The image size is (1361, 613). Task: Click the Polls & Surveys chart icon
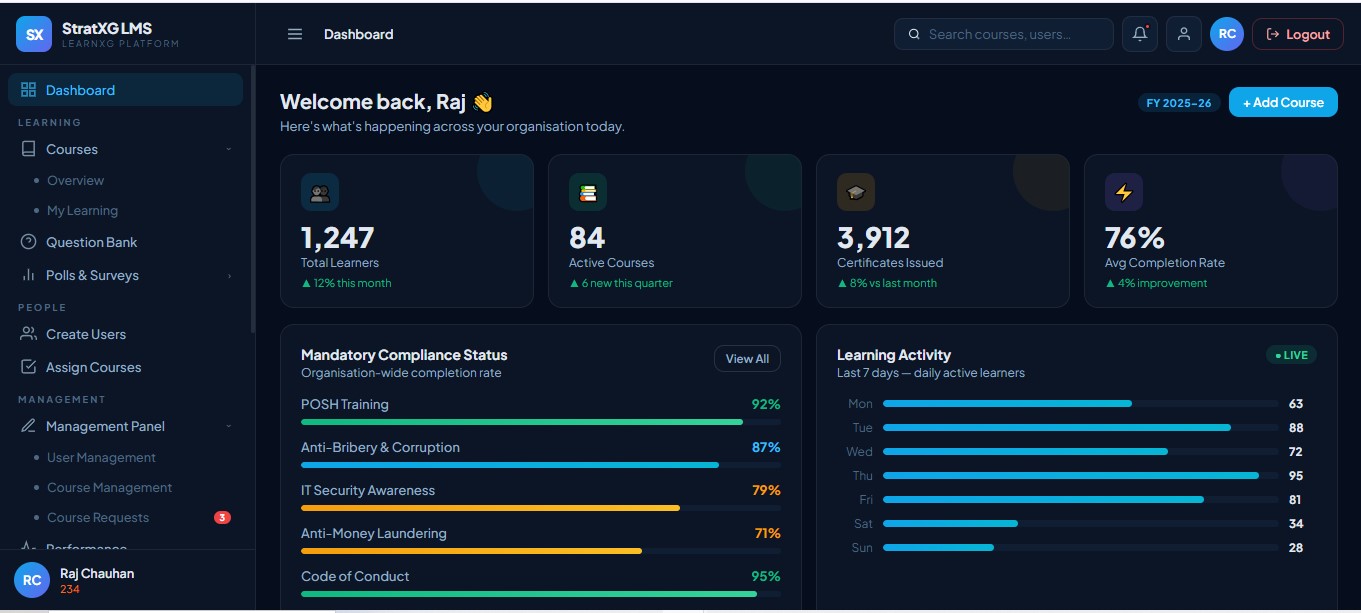28,275
